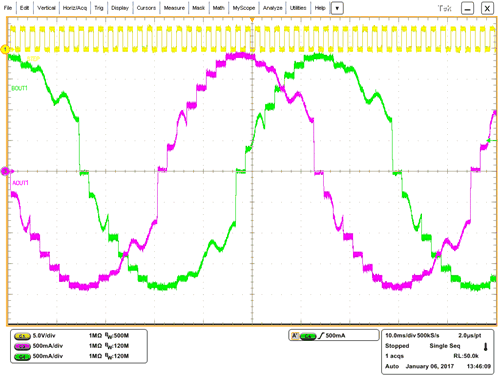Click the Stopped acquisition status

click(x=397, y=346)
